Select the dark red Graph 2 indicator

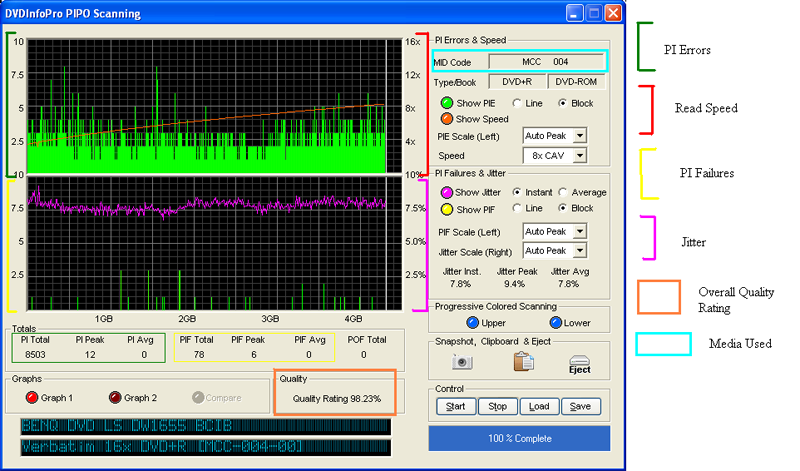tap(115, 398)
